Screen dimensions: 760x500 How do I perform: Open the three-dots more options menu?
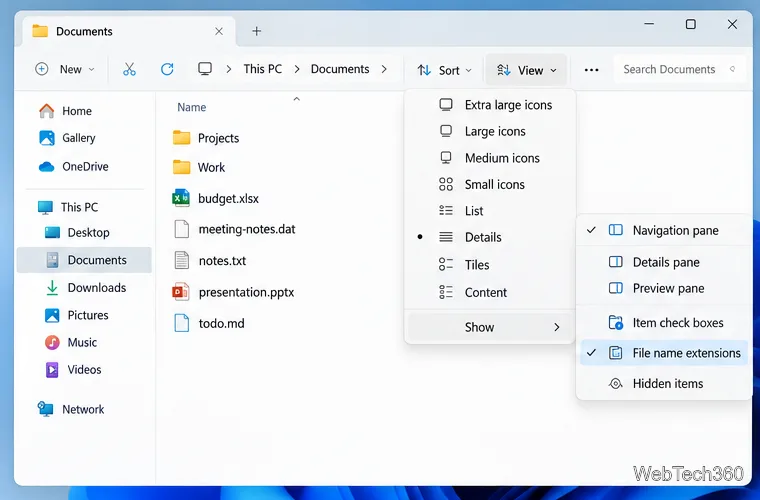[x=591, y=70]
